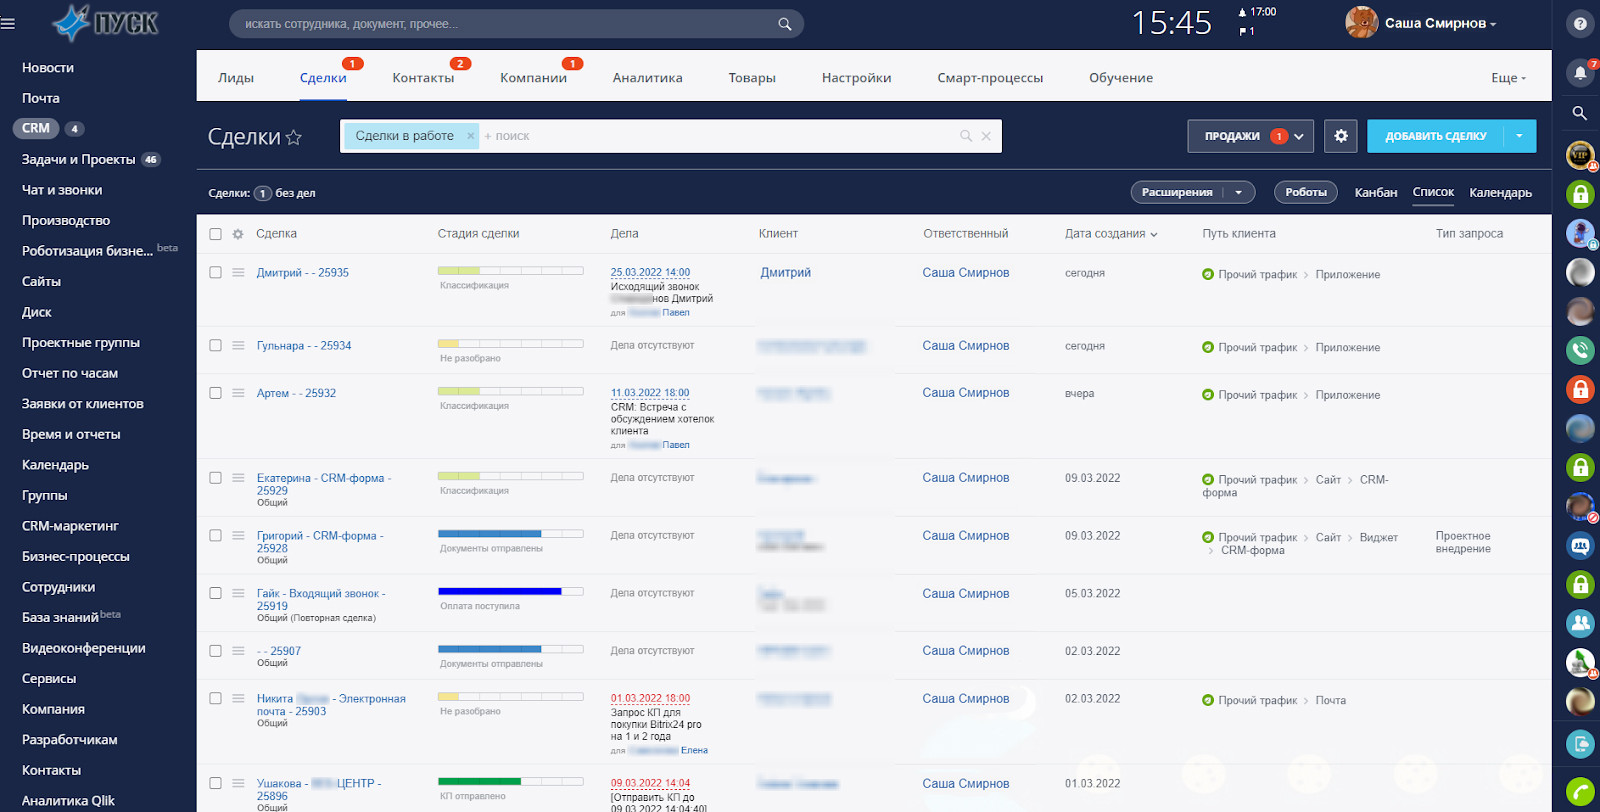
Task: Check the Гайк 25919 deal checkbox
Action: pyautogui.click(x=215, y=593)
